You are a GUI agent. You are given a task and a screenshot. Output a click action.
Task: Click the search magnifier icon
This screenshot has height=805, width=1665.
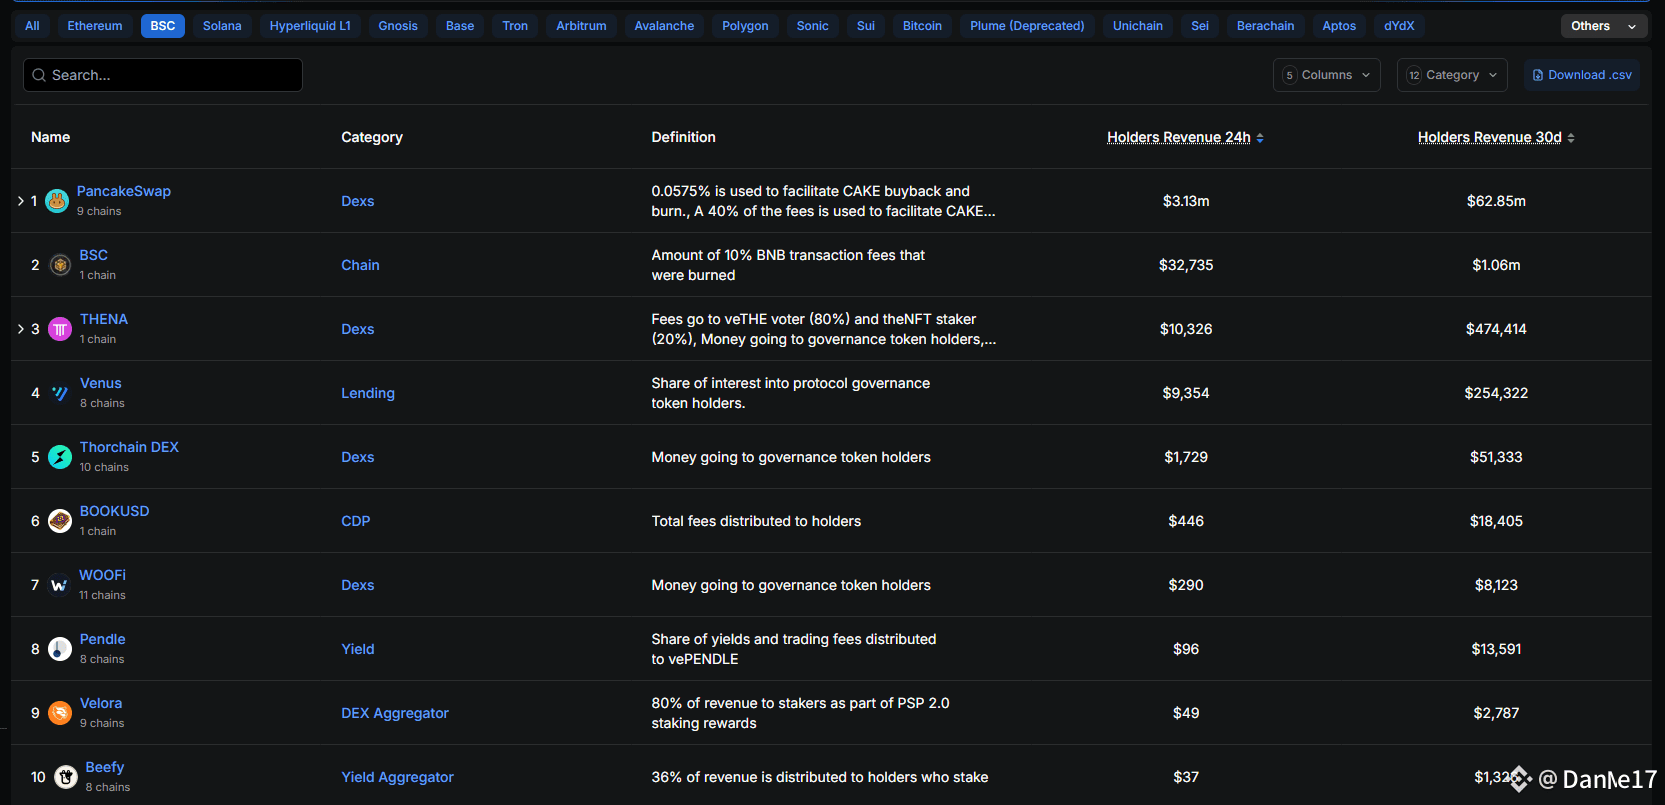pos(39,75)
